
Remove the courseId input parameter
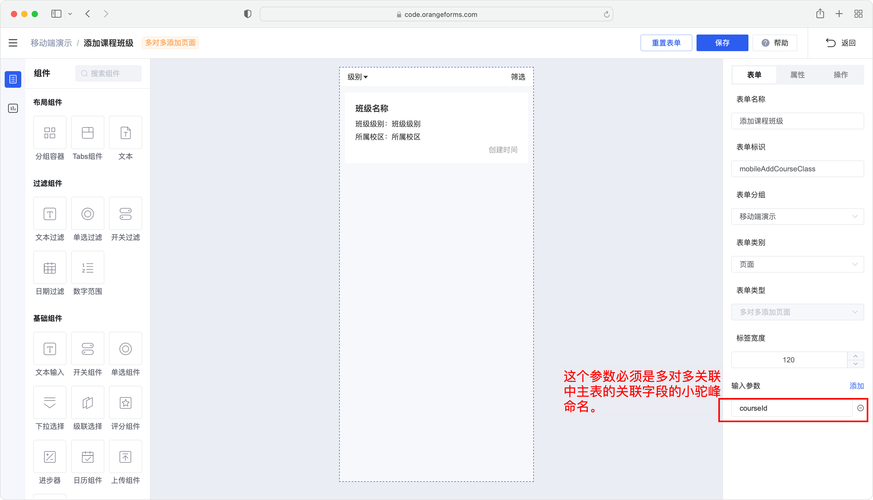(x=860, y=408)
